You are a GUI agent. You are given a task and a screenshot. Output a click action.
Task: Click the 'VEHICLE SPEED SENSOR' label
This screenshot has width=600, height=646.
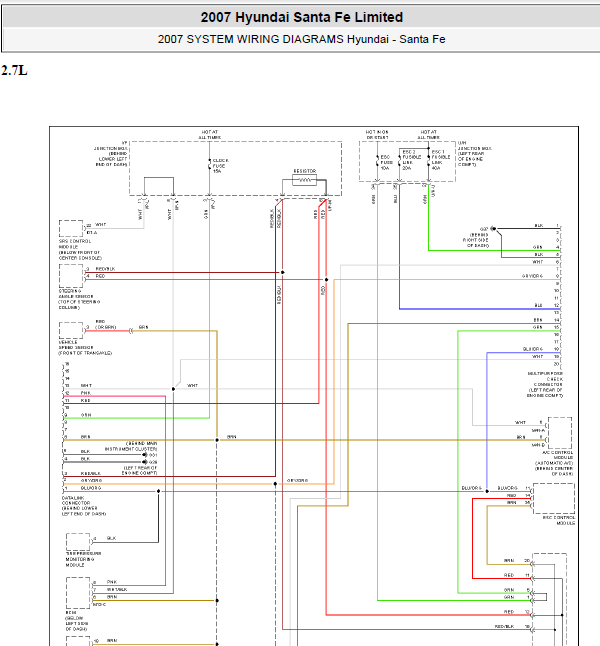[85, 347]
